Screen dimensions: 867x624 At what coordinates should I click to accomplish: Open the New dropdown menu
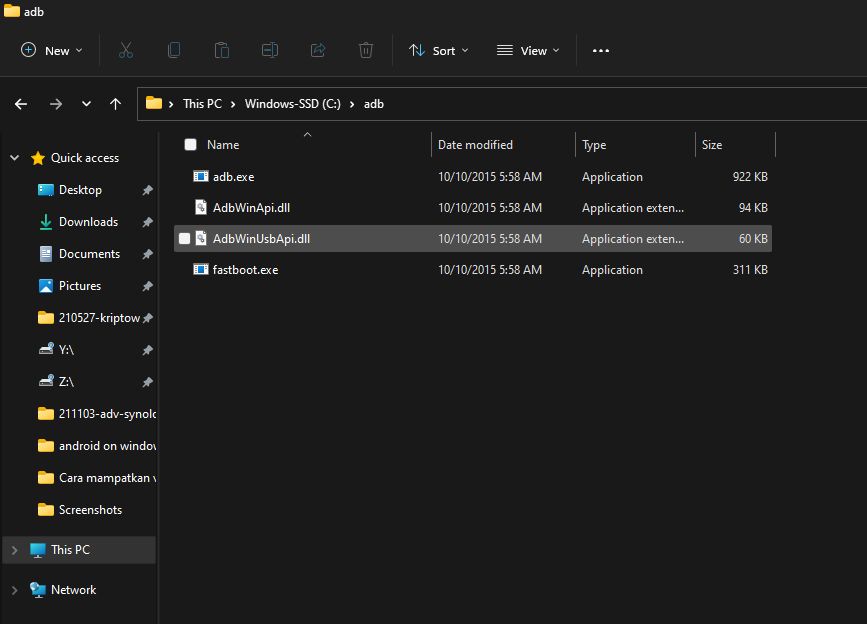51,50
